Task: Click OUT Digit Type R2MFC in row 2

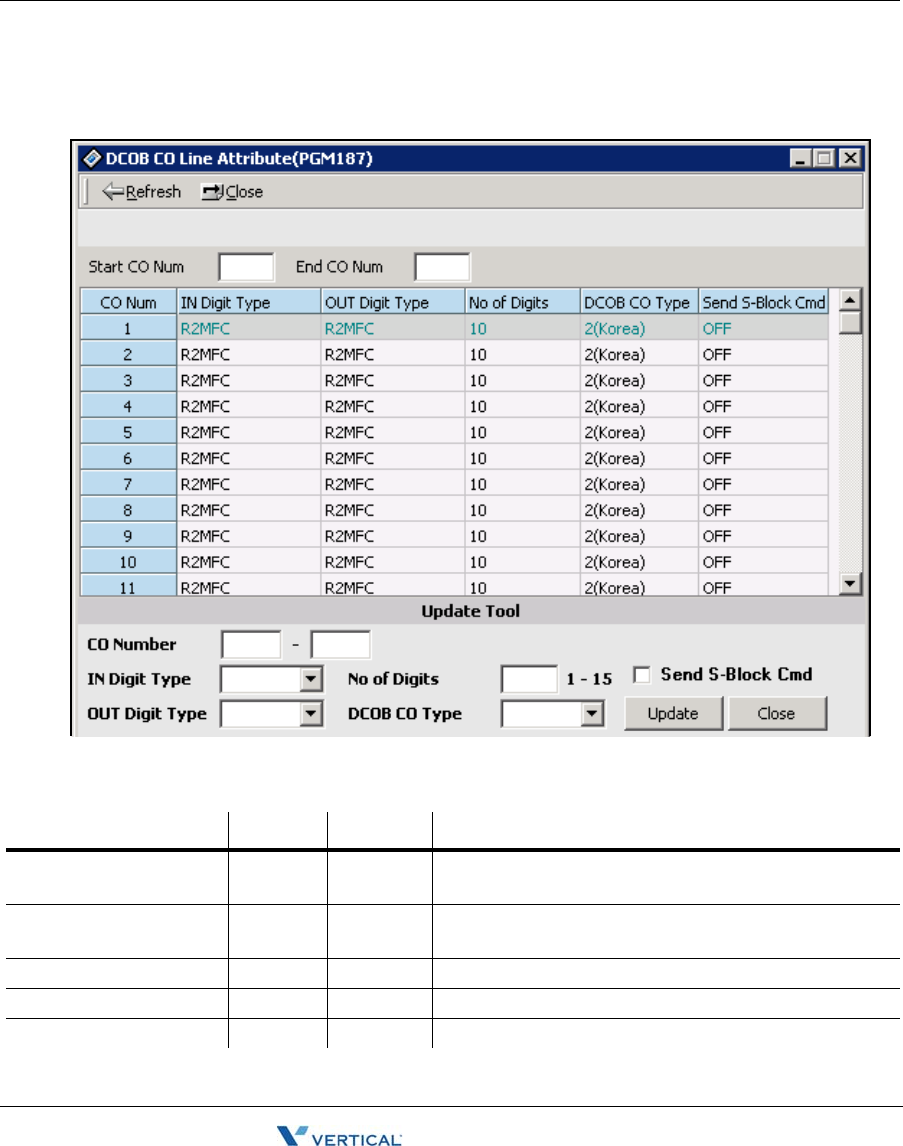Action: point(393,354)
